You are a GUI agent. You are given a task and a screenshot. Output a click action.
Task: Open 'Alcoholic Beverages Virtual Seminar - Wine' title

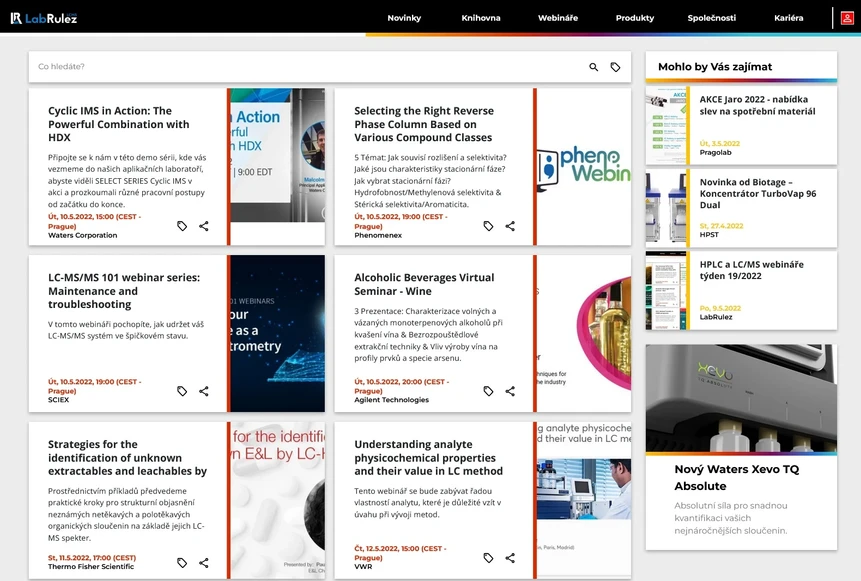[x=424, y=284]
